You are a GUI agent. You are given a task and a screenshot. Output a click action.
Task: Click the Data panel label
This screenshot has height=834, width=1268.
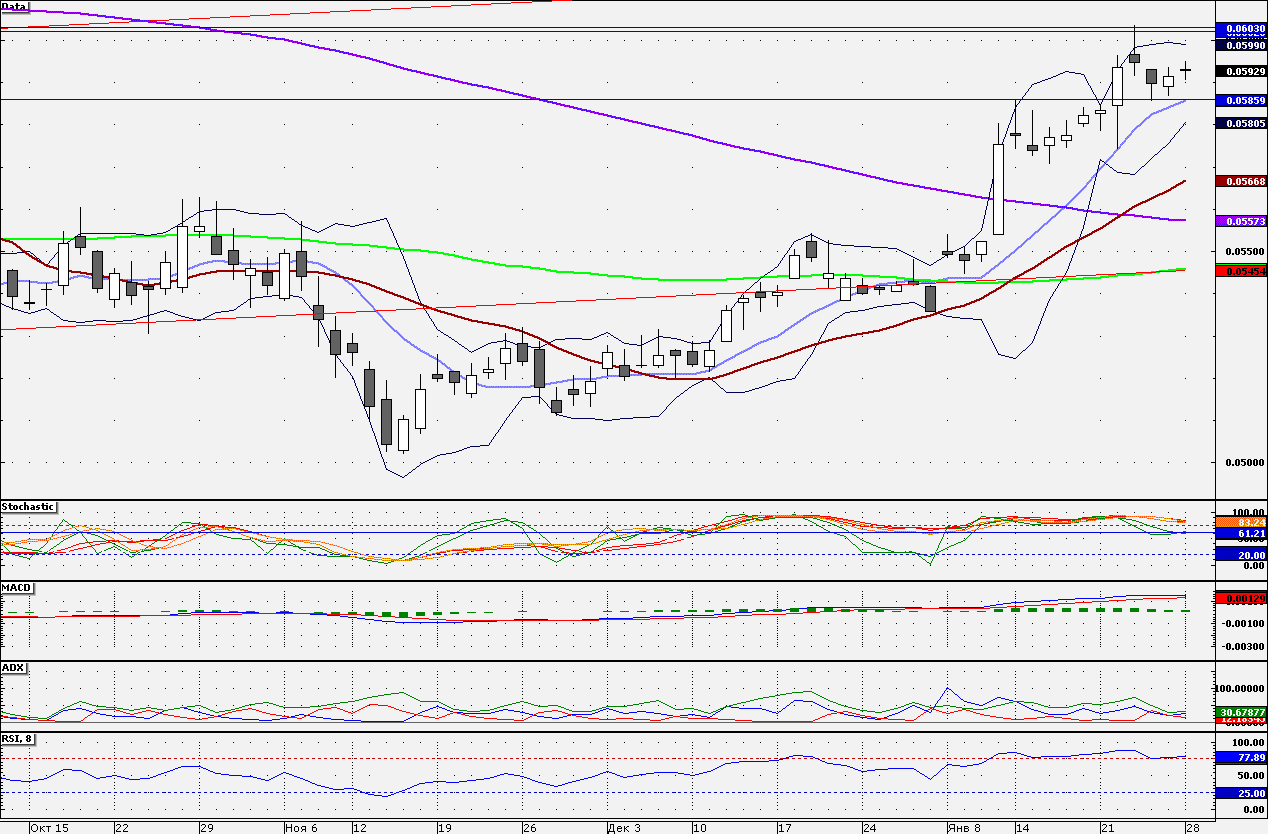[x=15, y=6]
